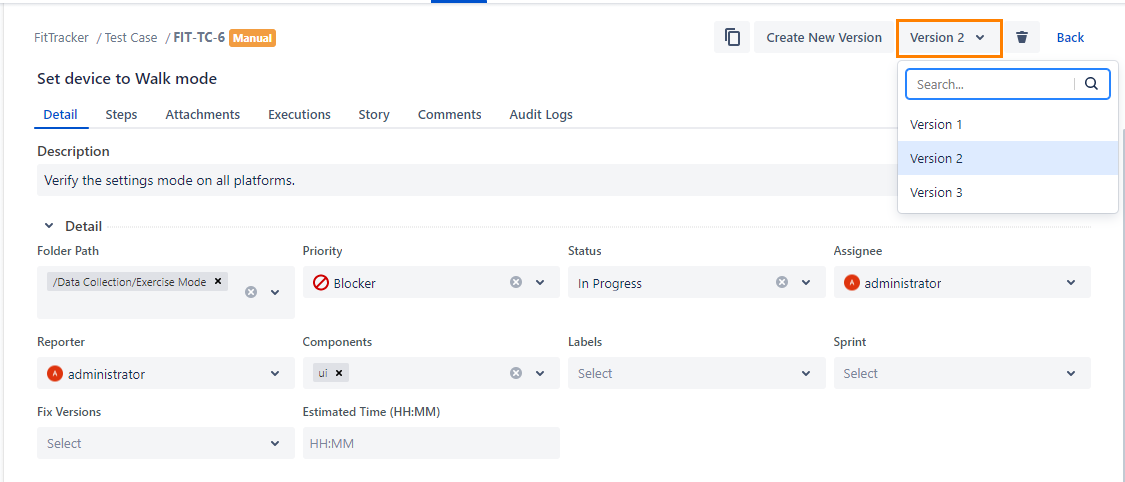This screenshot has height=482, width=1125.
Task: Expand the Priority dropdown arrow
Action: pos(540,283)
